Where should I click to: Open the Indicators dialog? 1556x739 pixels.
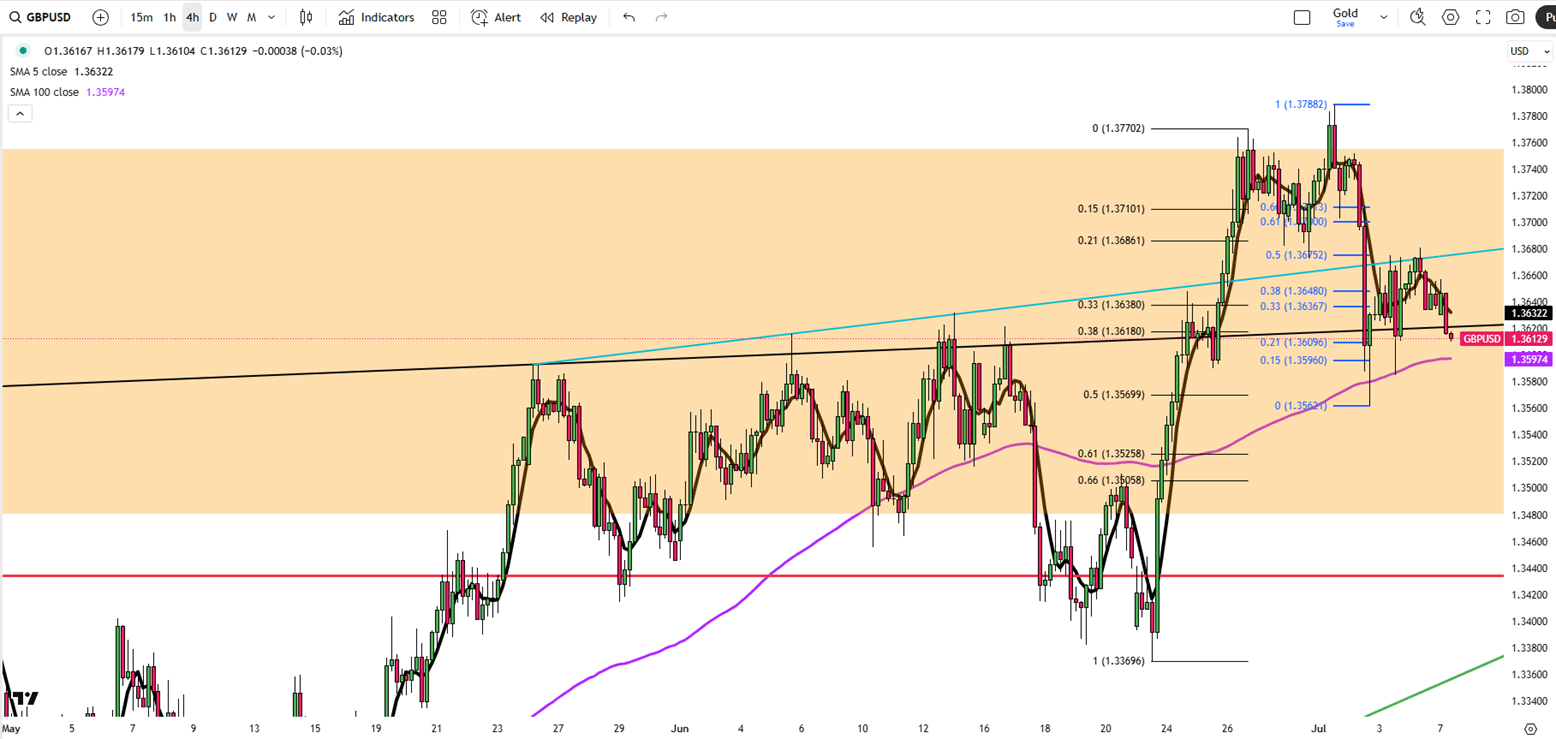376,17
